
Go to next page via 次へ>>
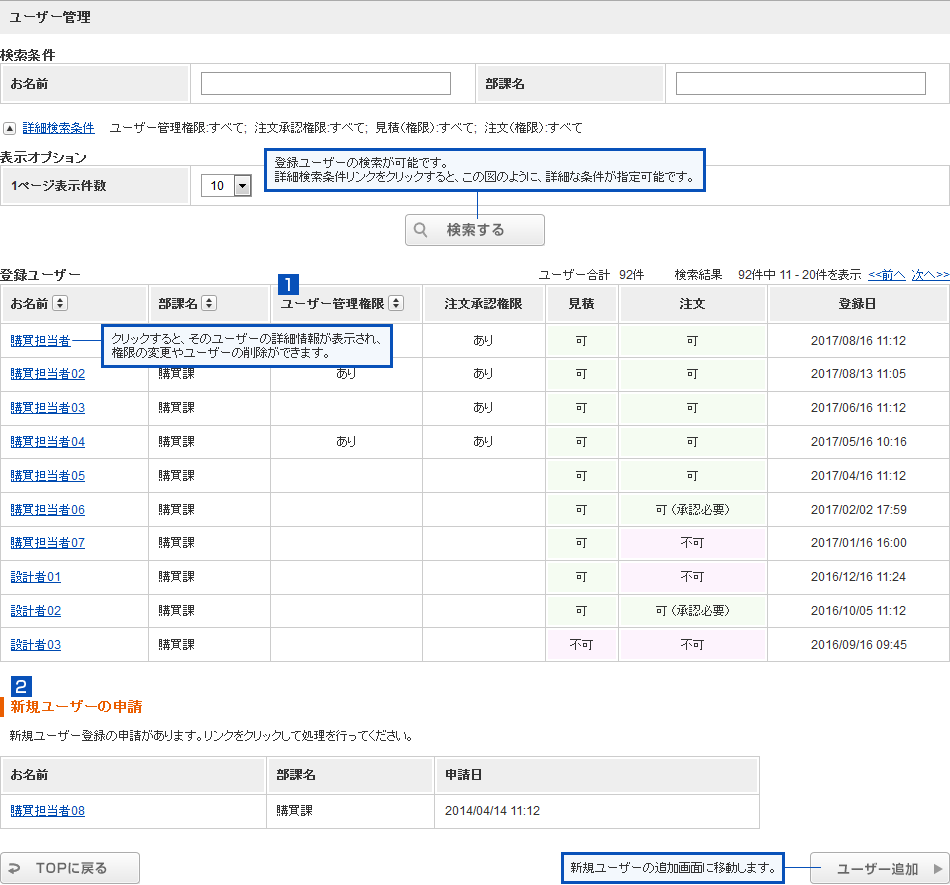[929, 274]
